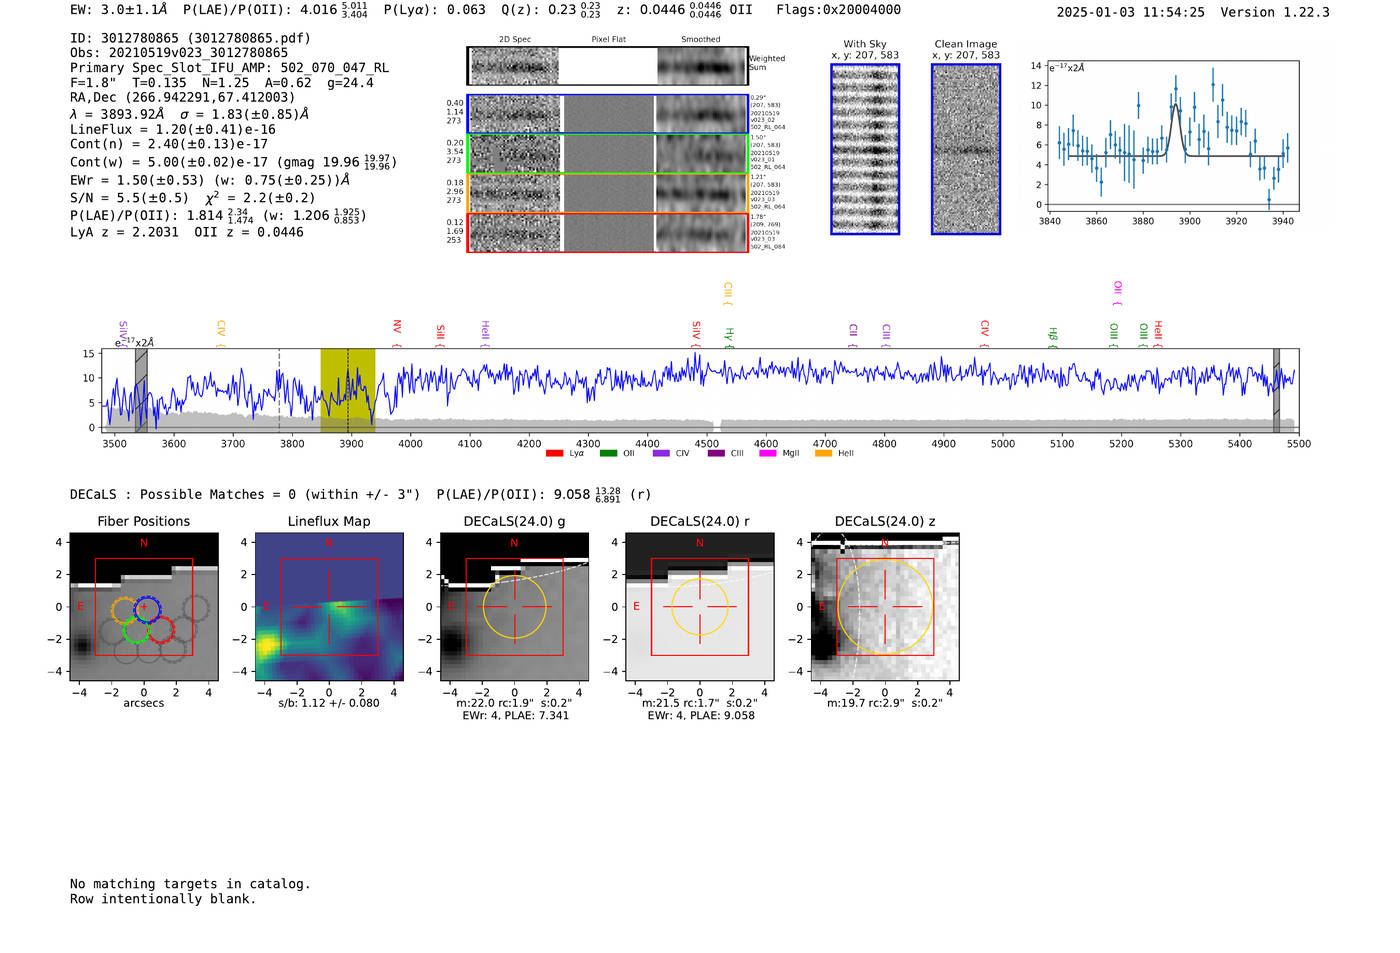Screen dimensions: 1400x953
Task: Select the orange-bordered 2D fiber spectrum row
Action: [608, 193]
